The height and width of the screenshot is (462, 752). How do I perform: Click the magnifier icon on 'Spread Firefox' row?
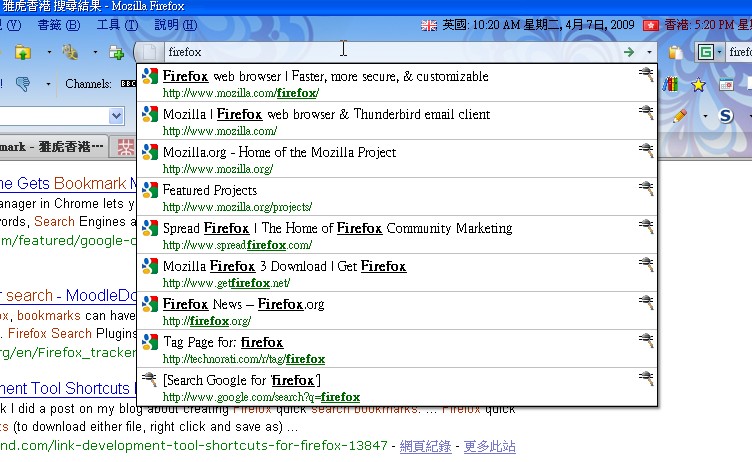pos(646,226)
